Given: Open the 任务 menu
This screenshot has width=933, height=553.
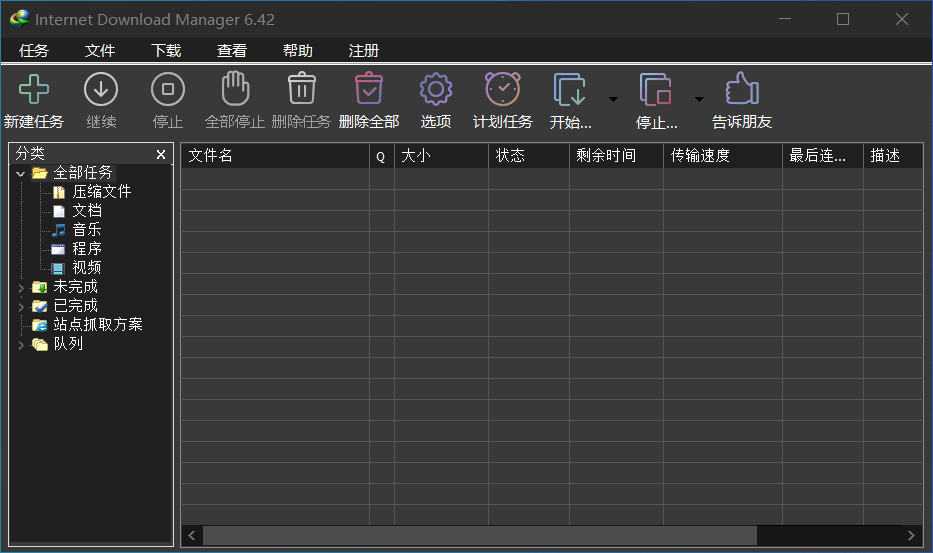Looking at the screenshot, I should [33, 51].
